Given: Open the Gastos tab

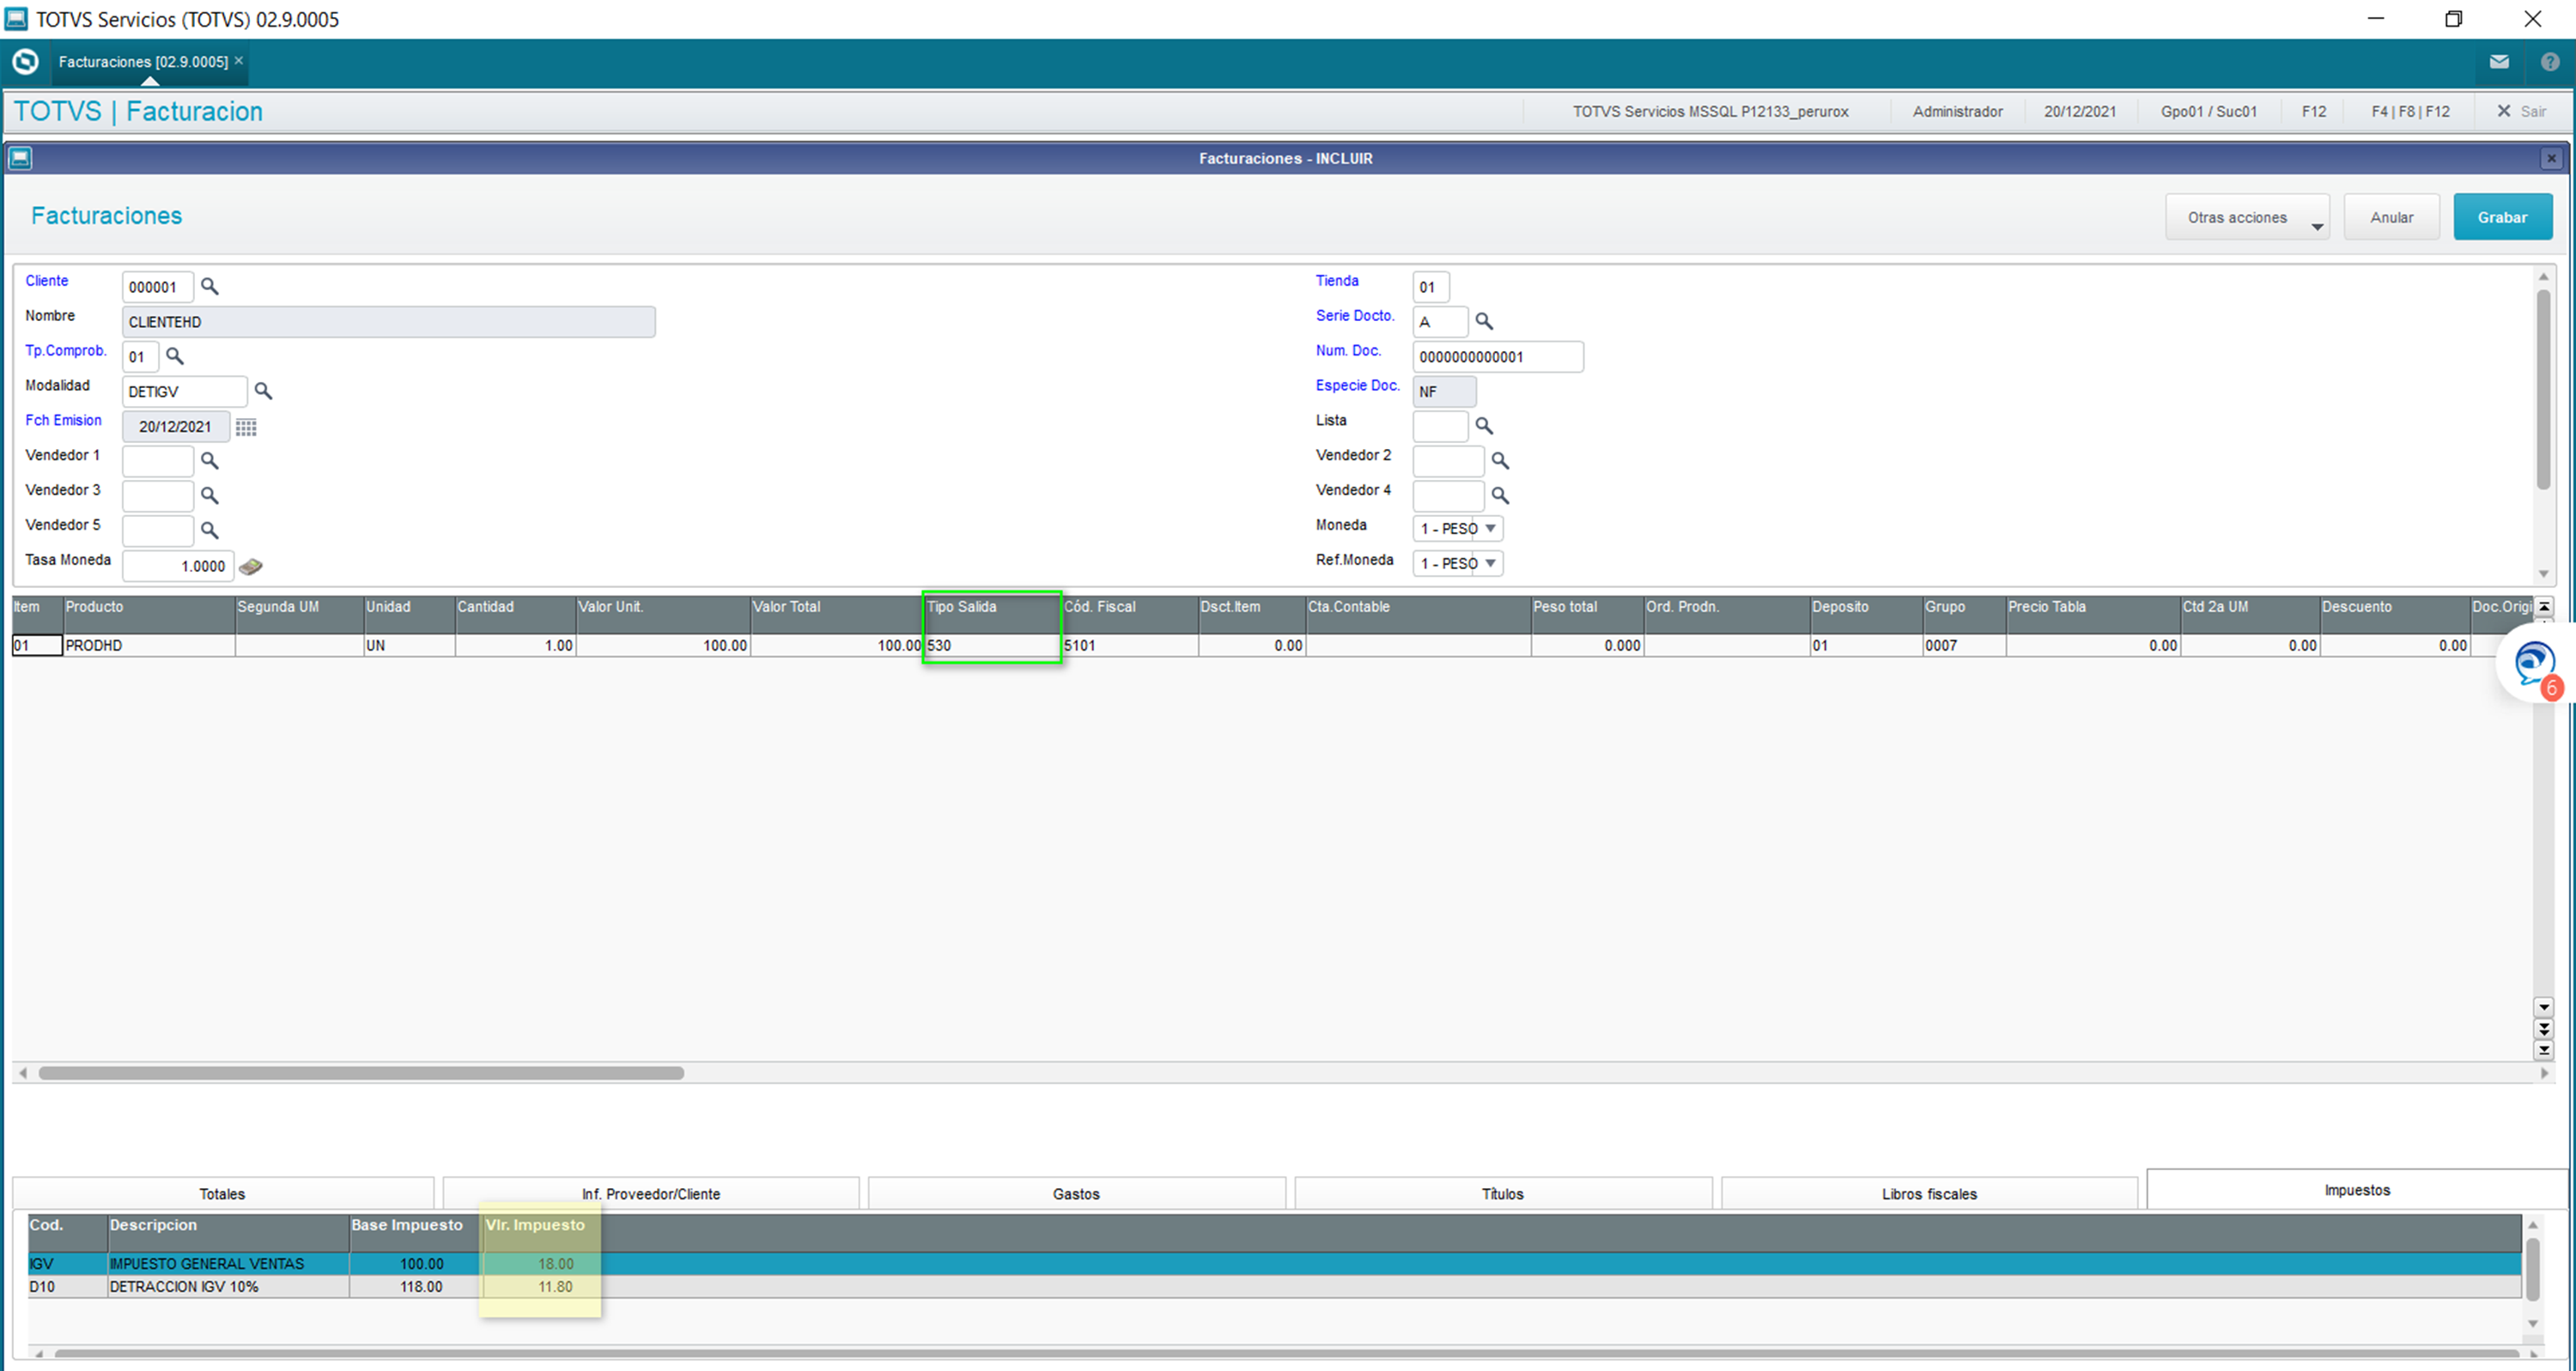Looking at the screenshot, I should (x=1076, y=1194).
